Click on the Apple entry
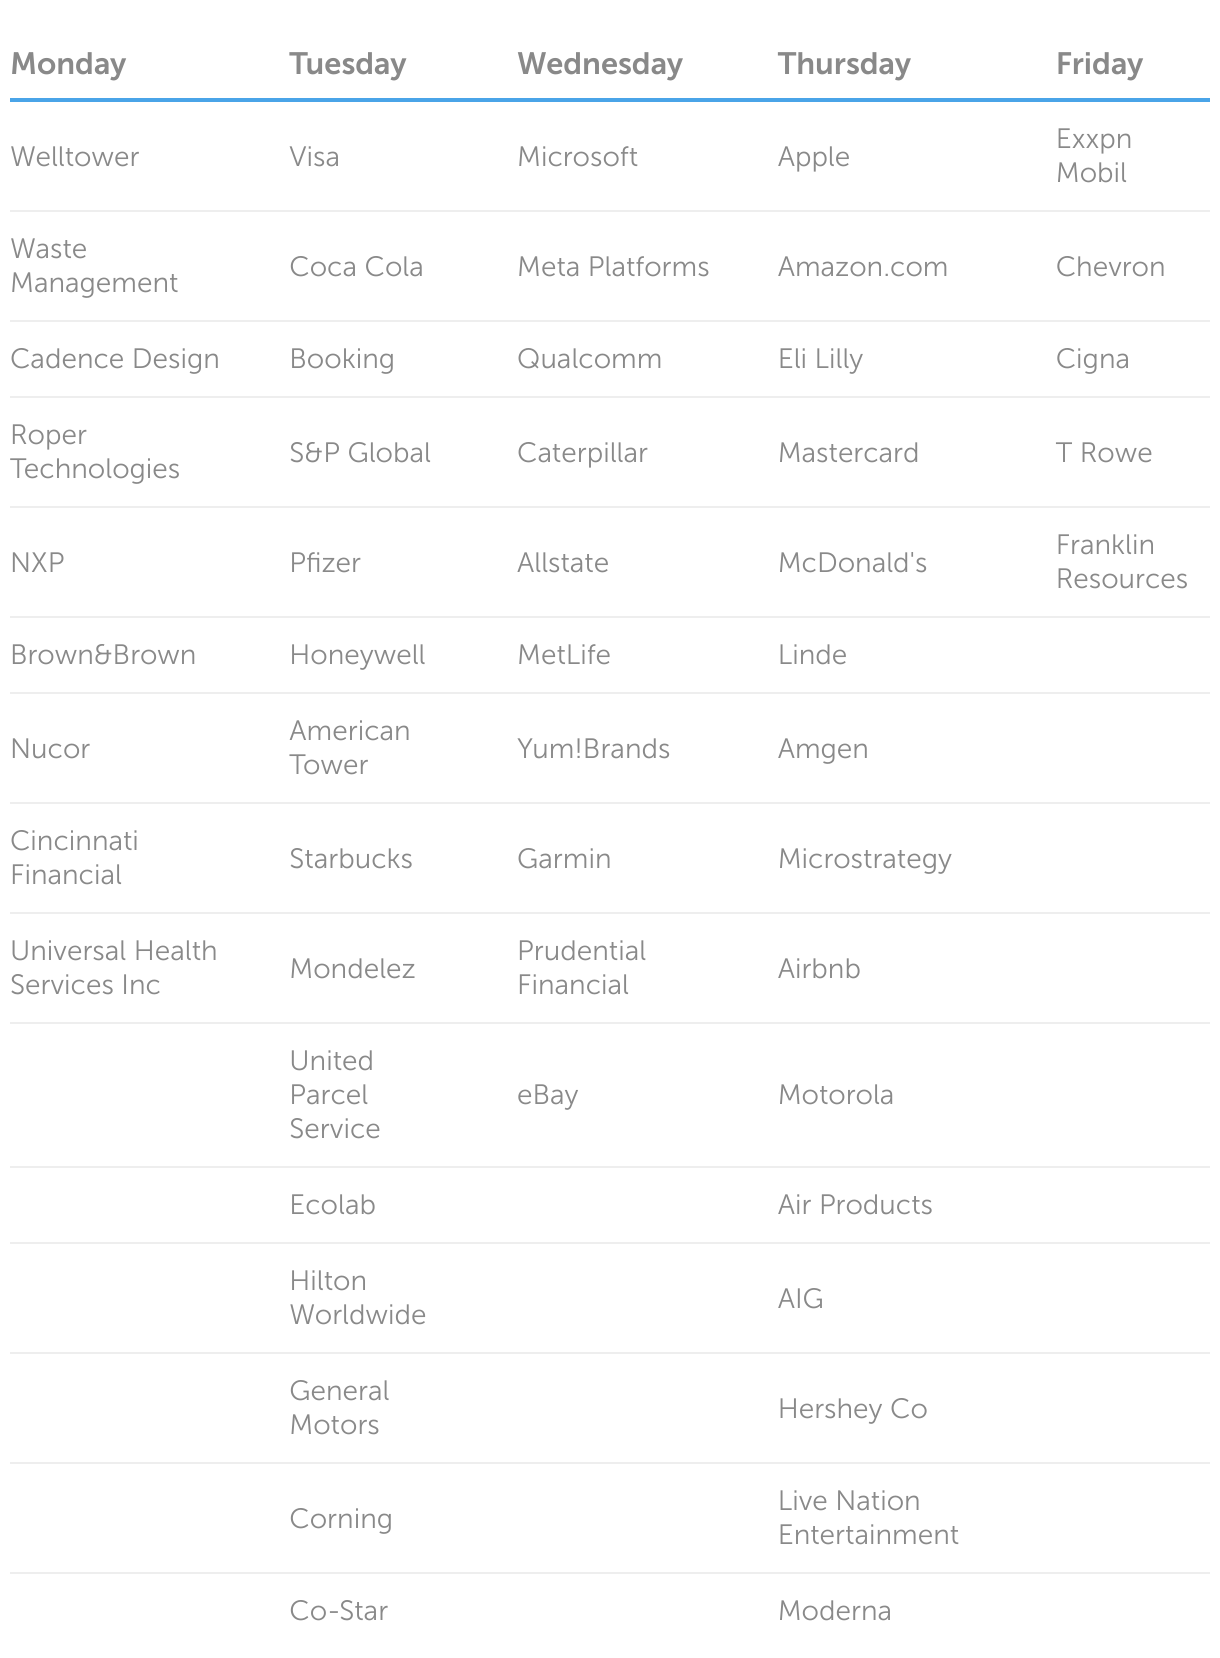Screen dimensions: 1220x1658 (x=813, y=157)
